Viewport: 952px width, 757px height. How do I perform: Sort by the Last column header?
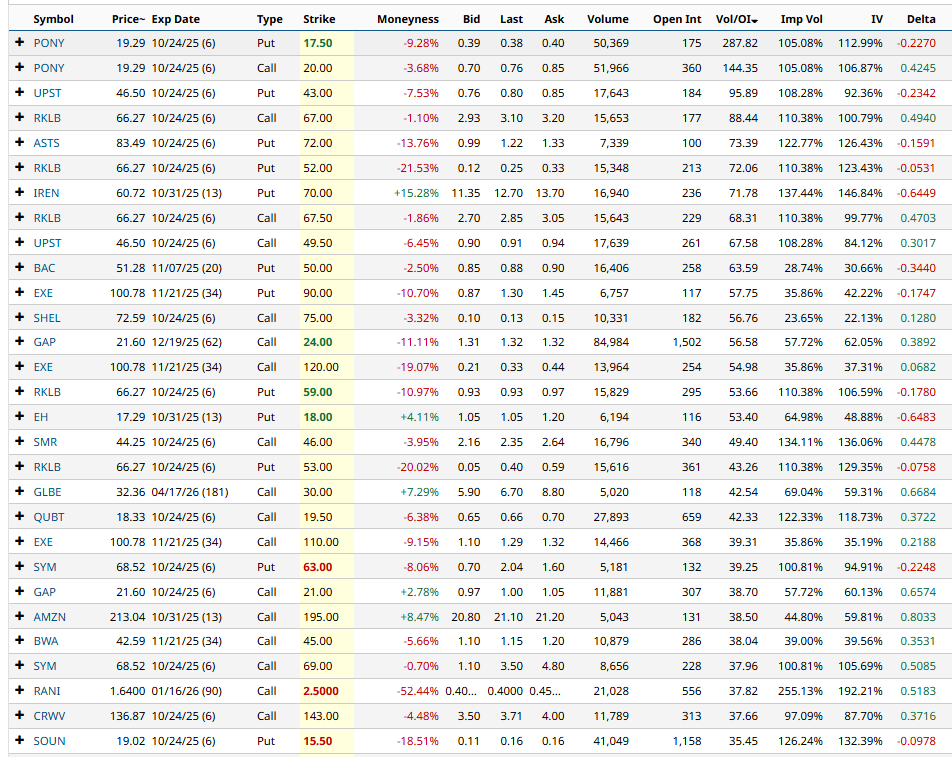click(511, 19)
